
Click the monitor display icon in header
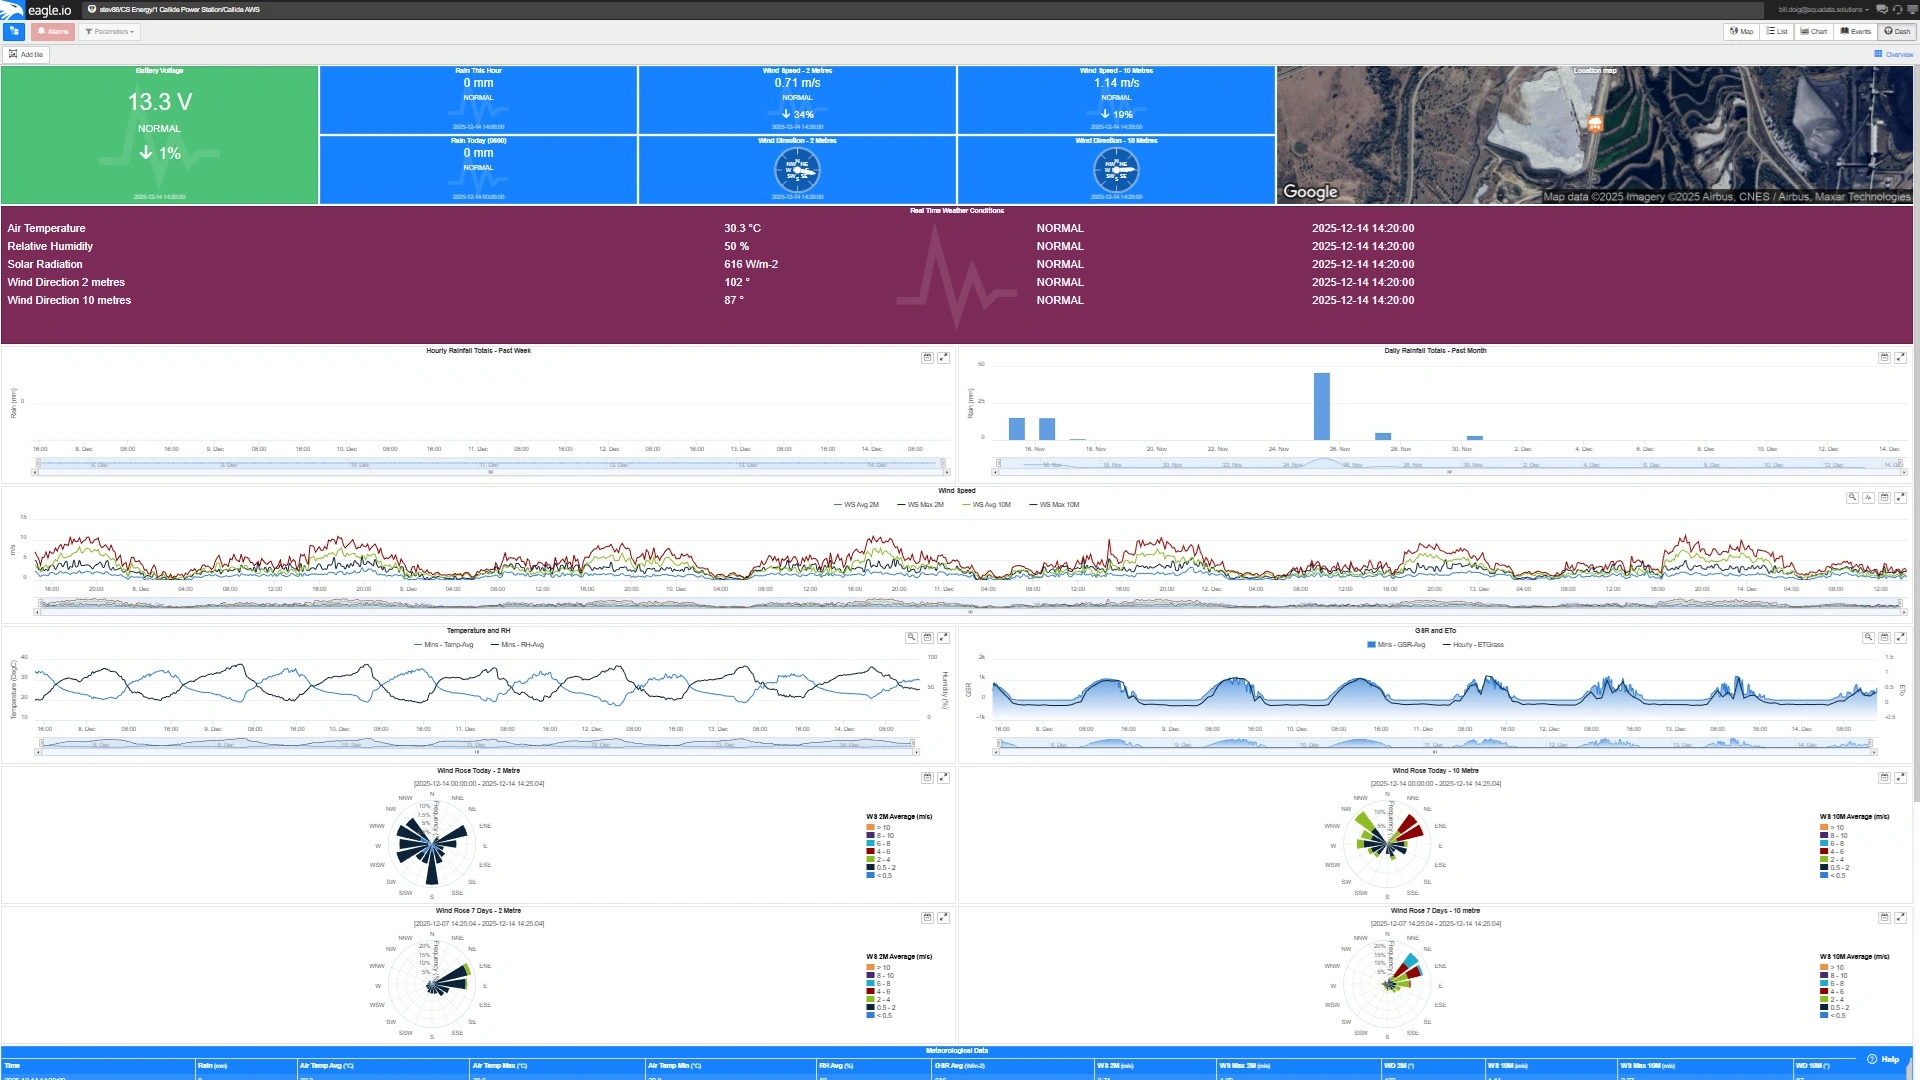[x=1912, y=10]
